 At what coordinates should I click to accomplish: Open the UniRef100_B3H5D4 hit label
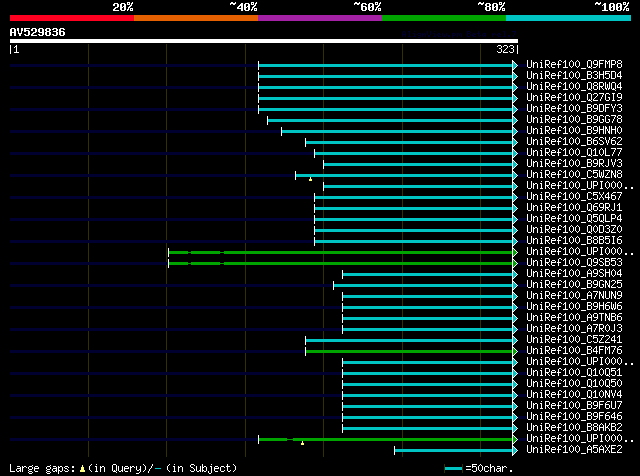574,76
